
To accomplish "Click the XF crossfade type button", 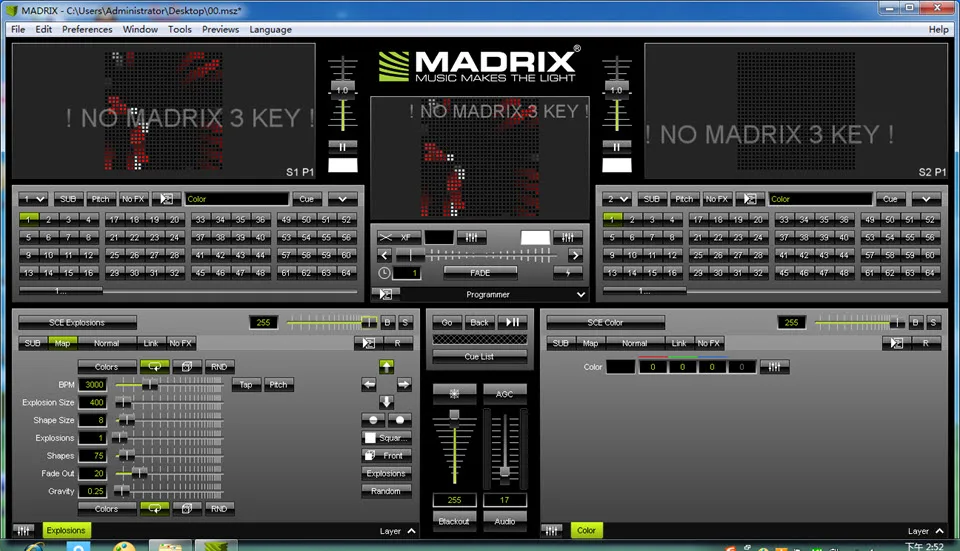I will point(397,238).
